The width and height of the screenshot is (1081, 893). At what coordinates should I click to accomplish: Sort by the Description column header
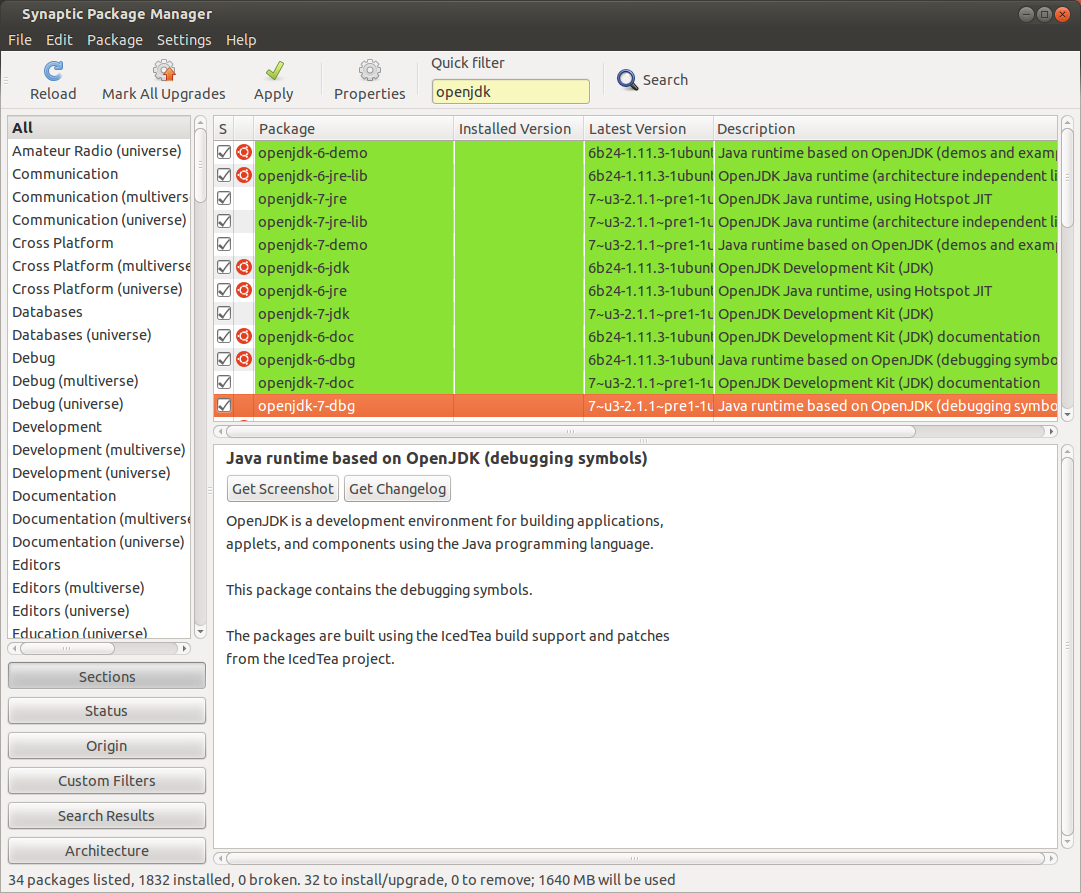click(x=885, y=129)
